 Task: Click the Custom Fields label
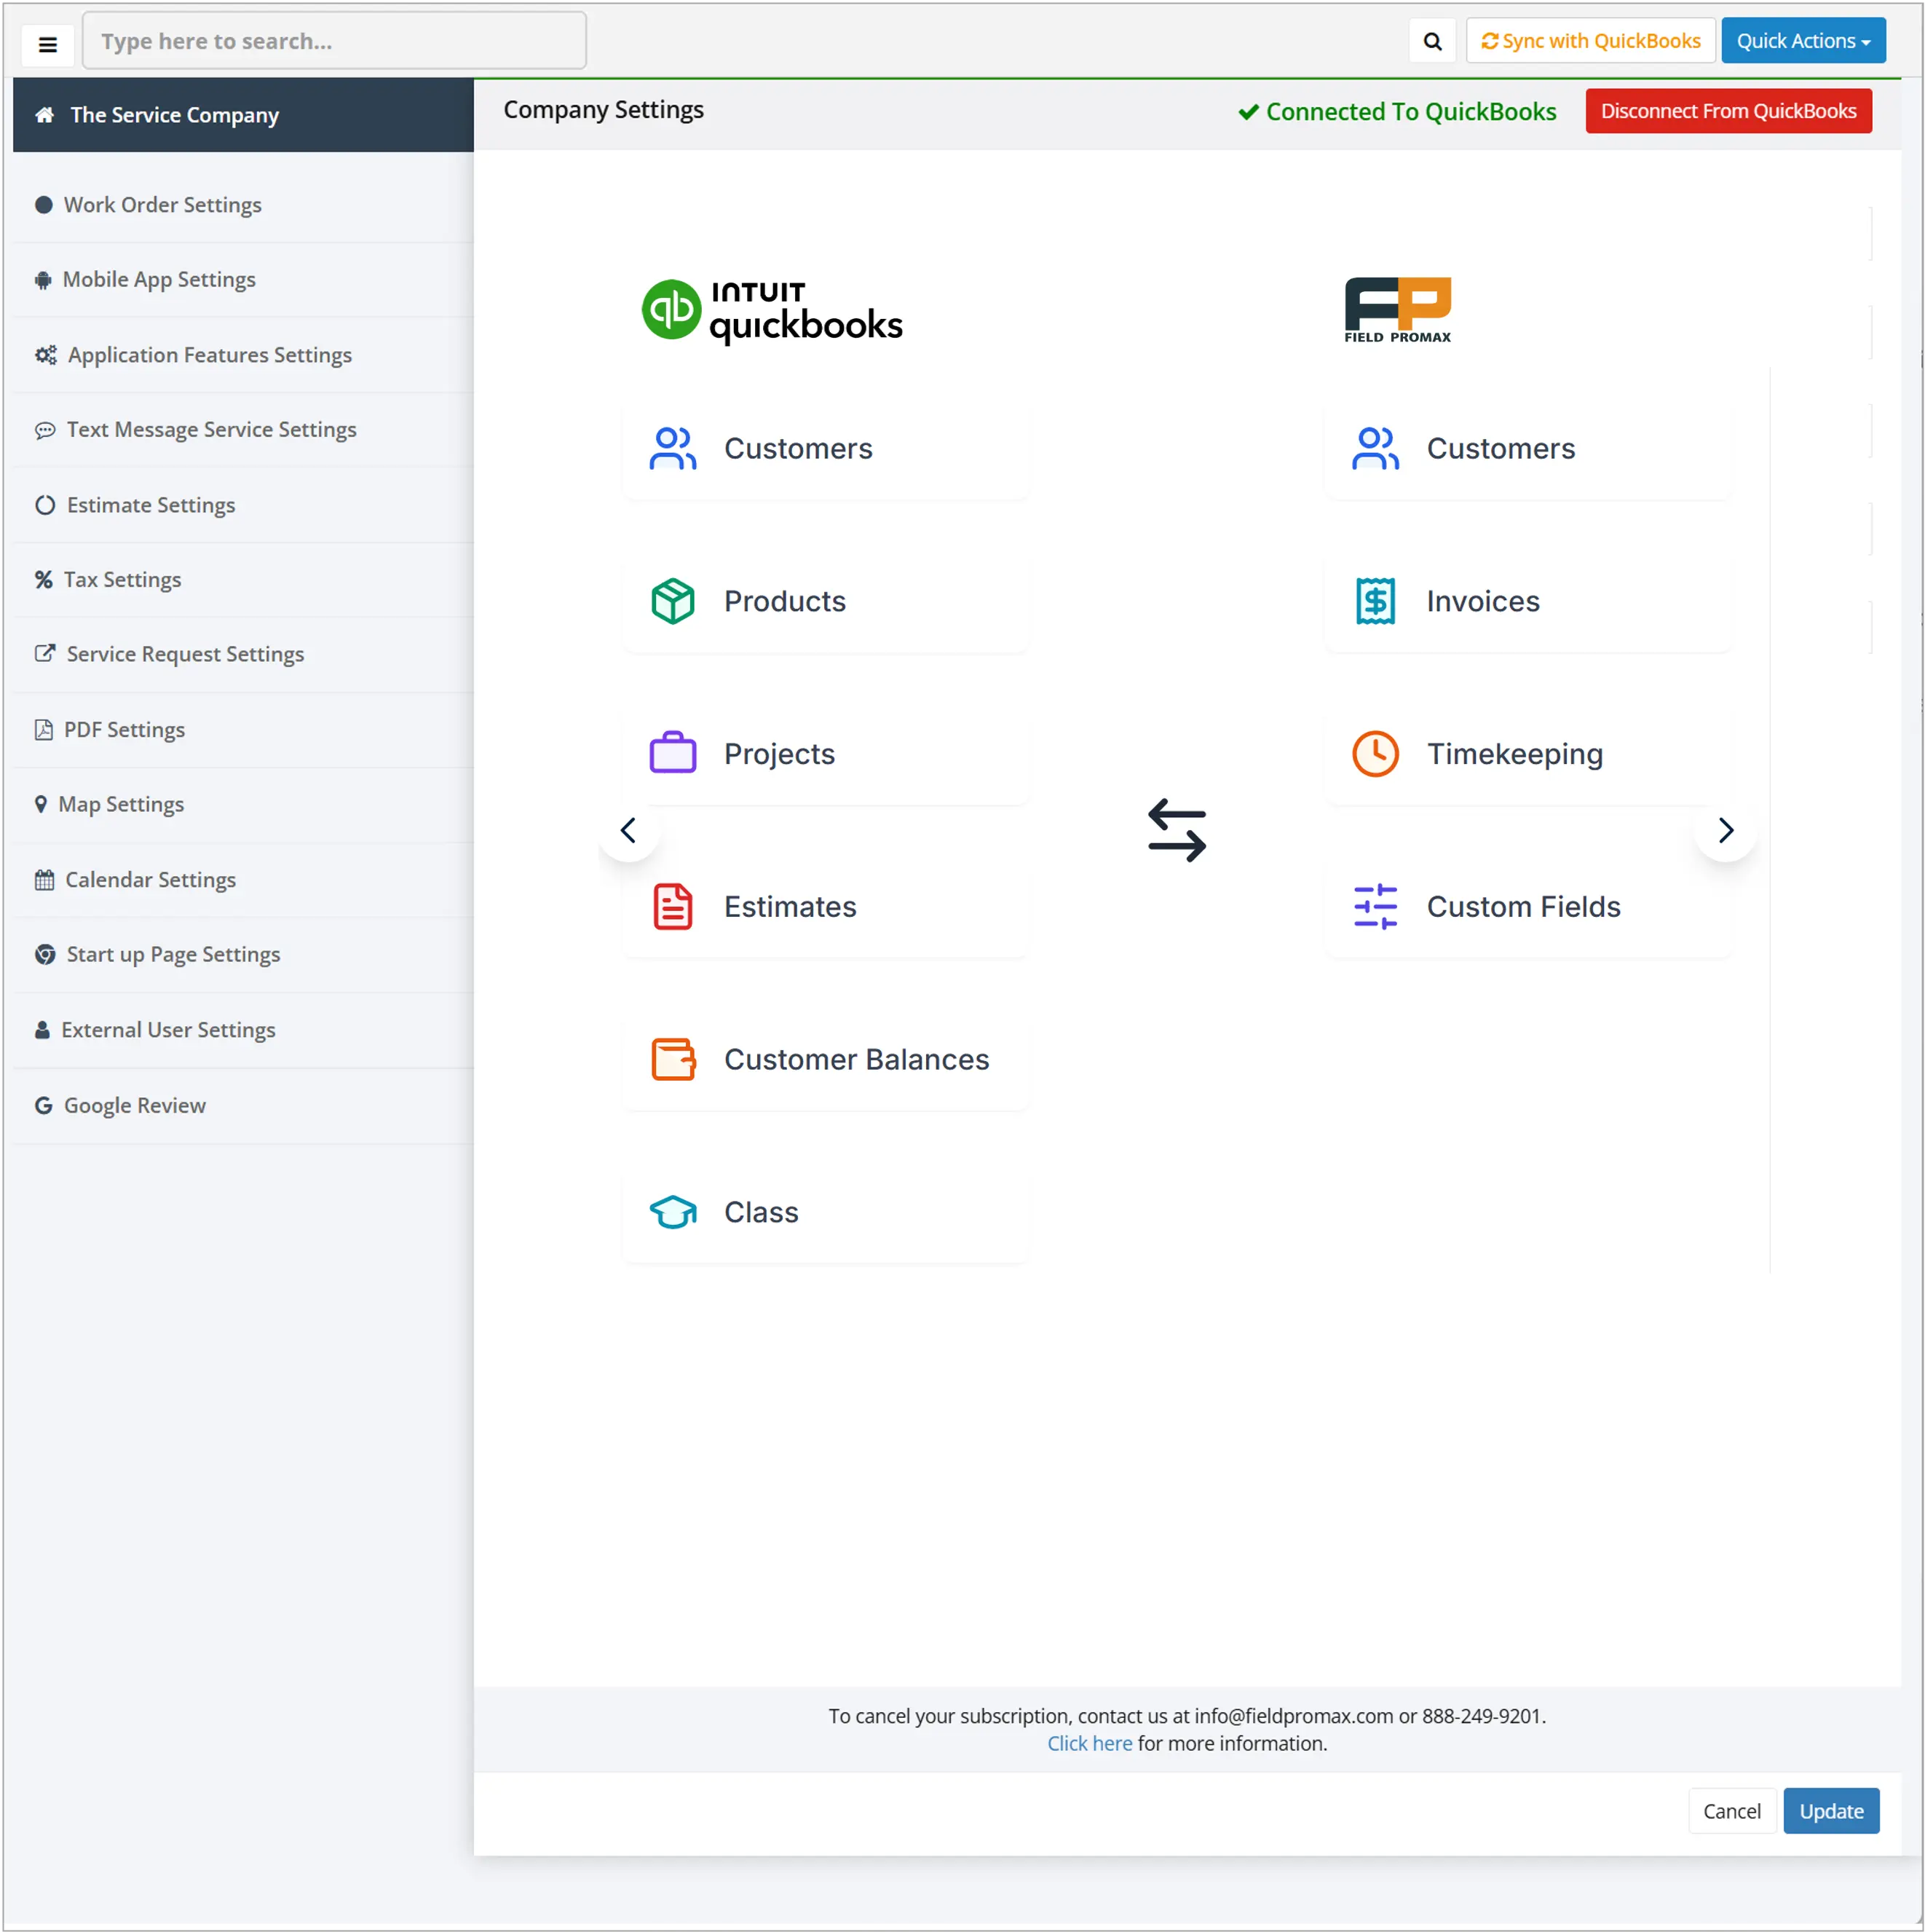click(x=1524, y=907)
